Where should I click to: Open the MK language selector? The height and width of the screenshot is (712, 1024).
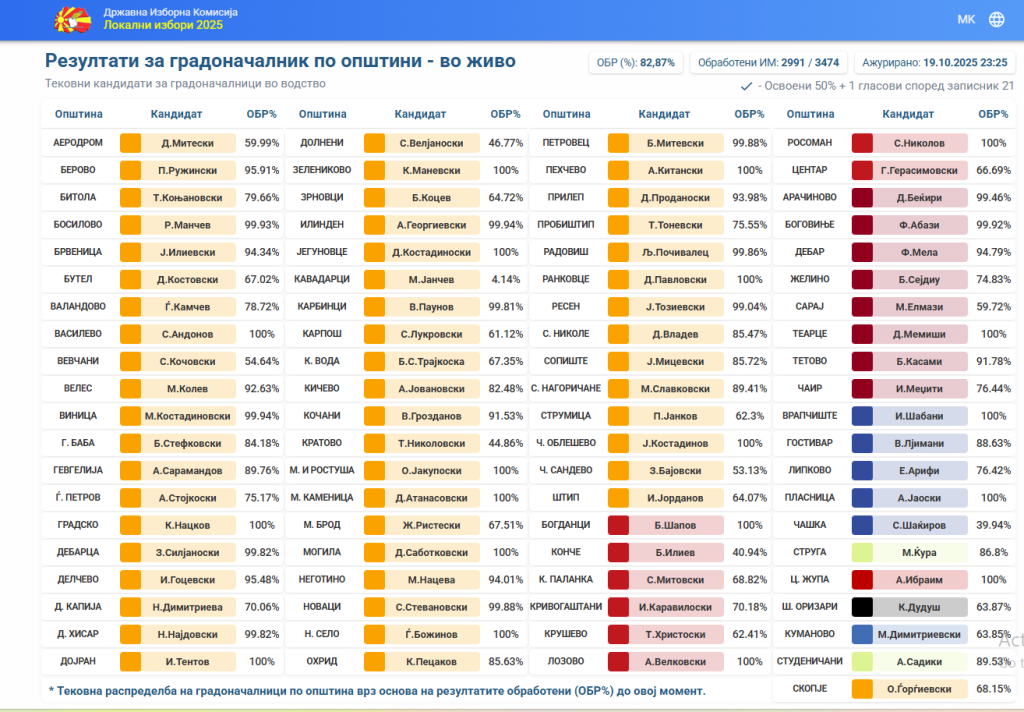(966, 20)
